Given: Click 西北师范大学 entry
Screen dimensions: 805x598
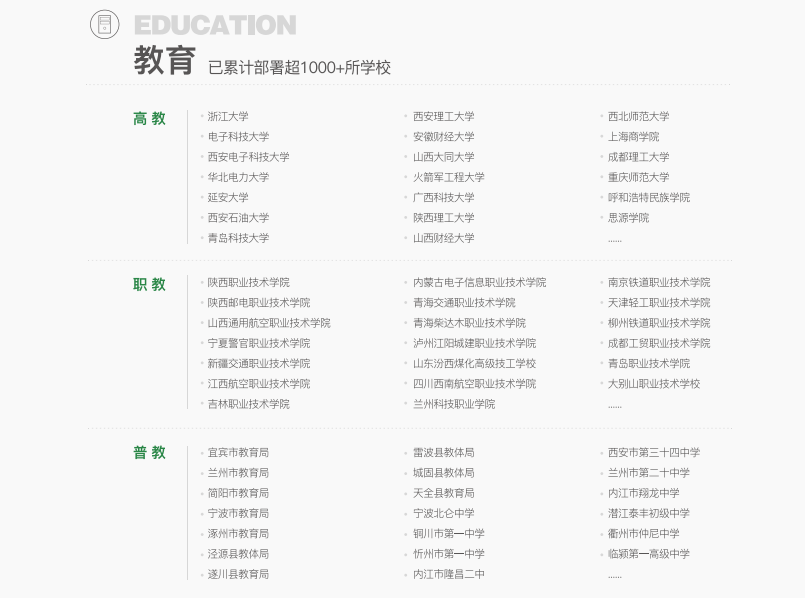Looking at the screenshot, I should click(639, 117).
